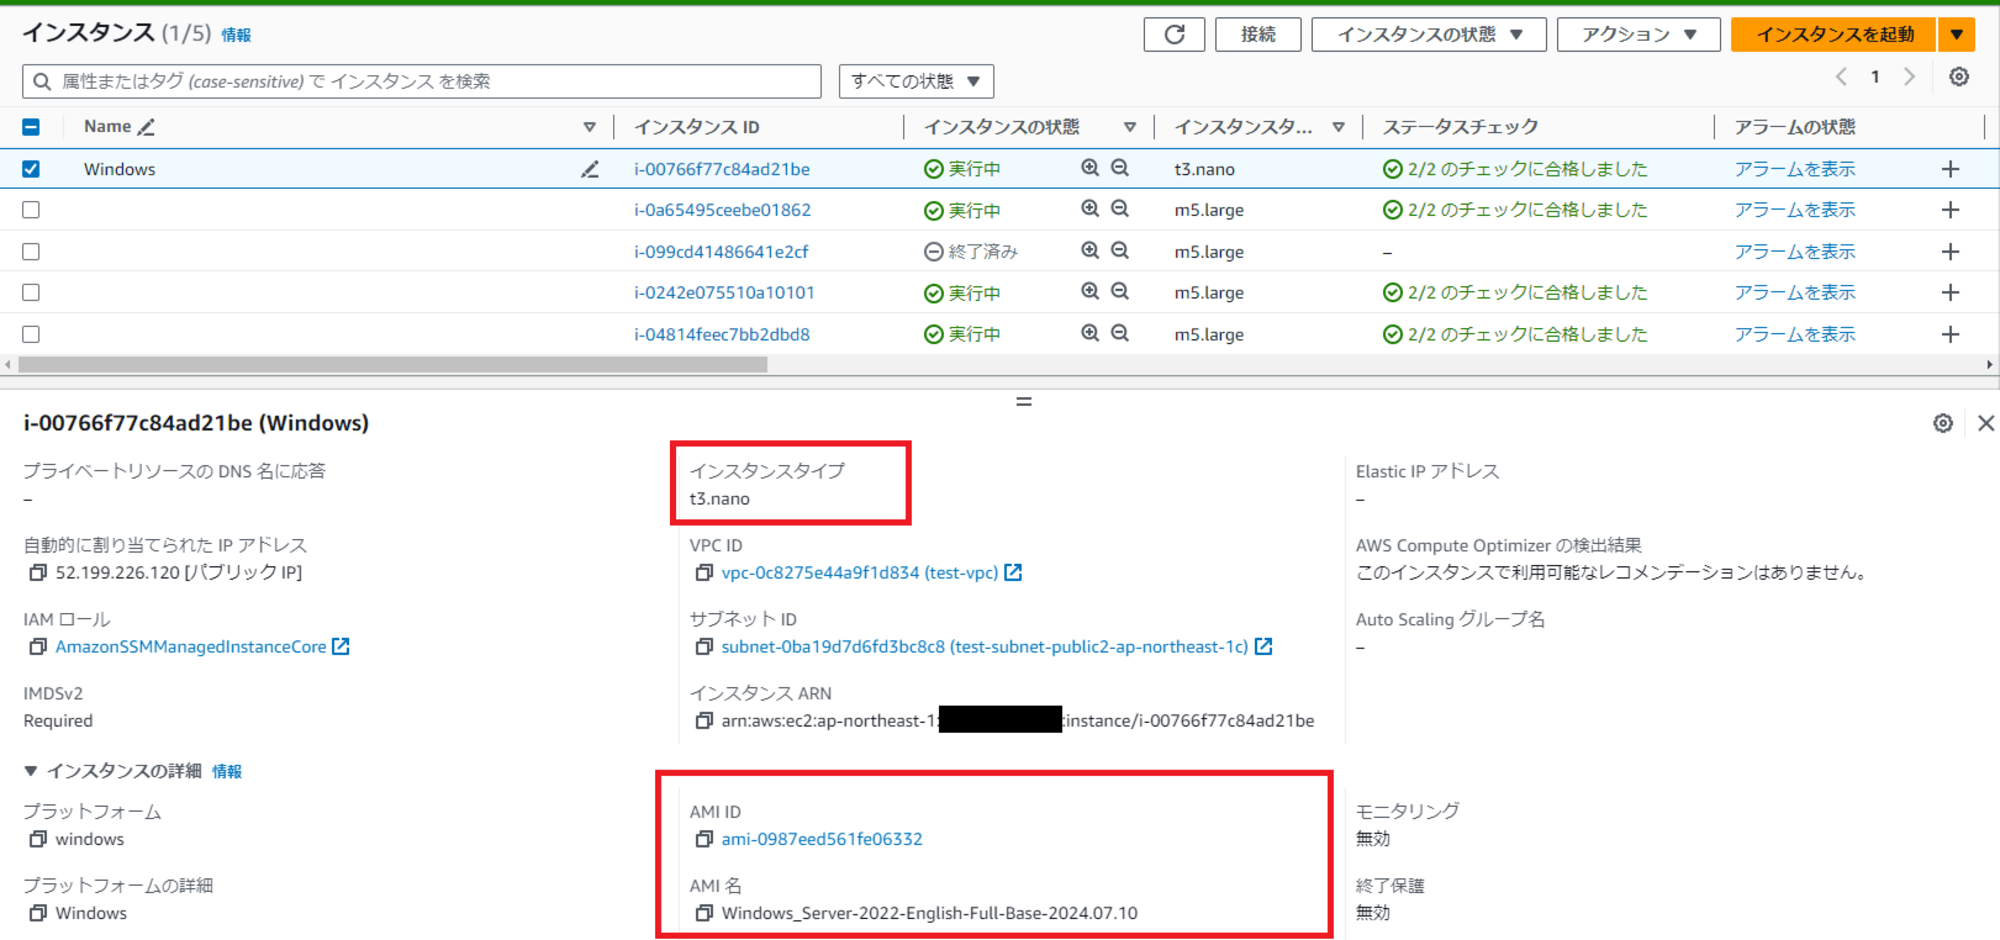Collapse the インスタンスの詳細 section
Screen dimensions: 2000x940
pos(31,771)
